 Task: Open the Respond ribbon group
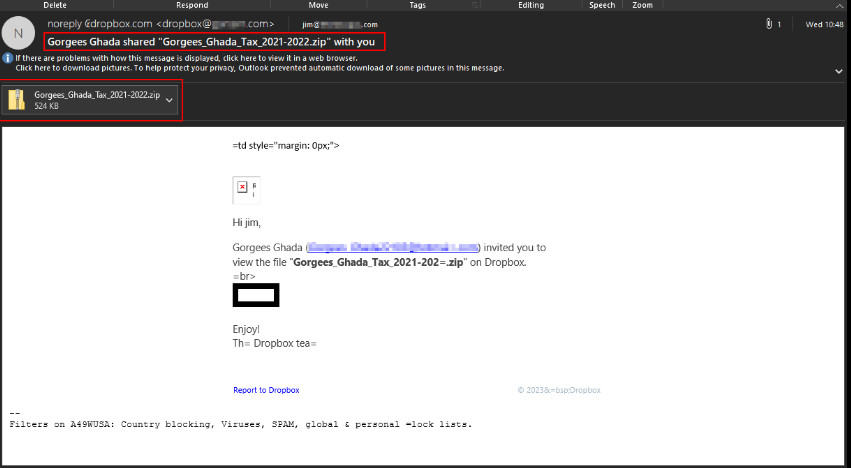point(192,5)
